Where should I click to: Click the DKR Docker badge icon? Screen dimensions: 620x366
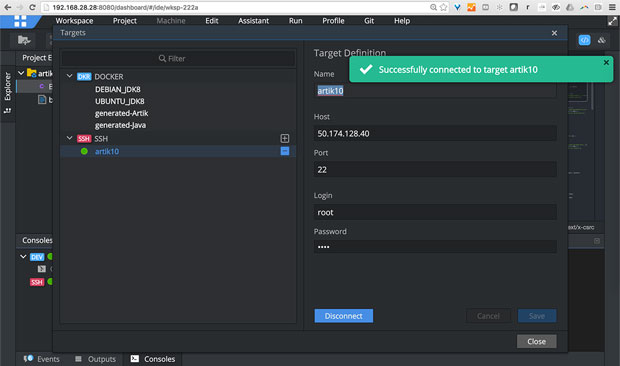(x=84, y=77)
